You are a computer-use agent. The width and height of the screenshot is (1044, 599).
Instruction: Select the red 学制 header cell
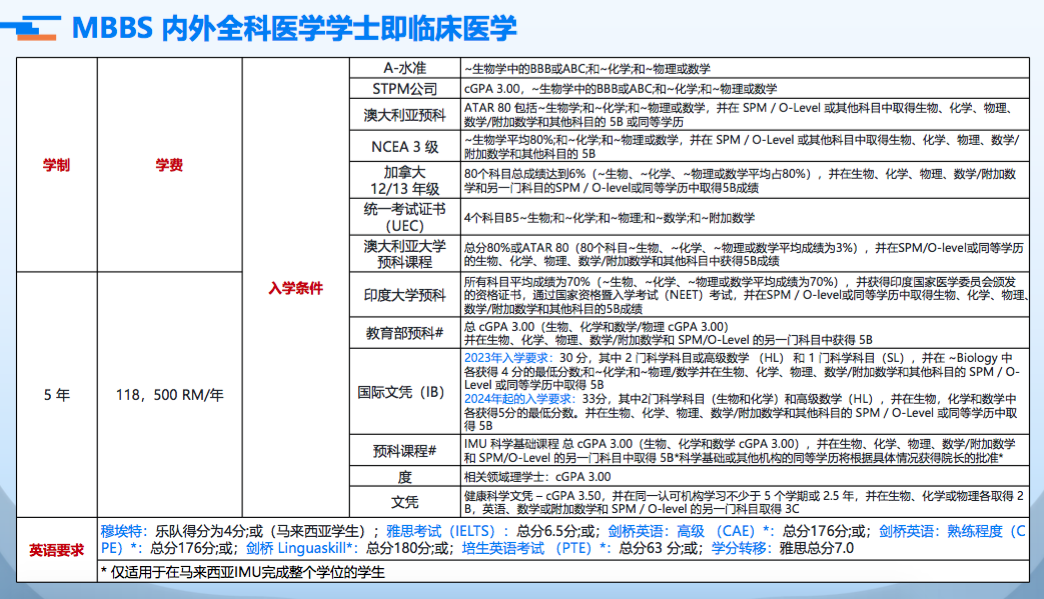(56, 165)
